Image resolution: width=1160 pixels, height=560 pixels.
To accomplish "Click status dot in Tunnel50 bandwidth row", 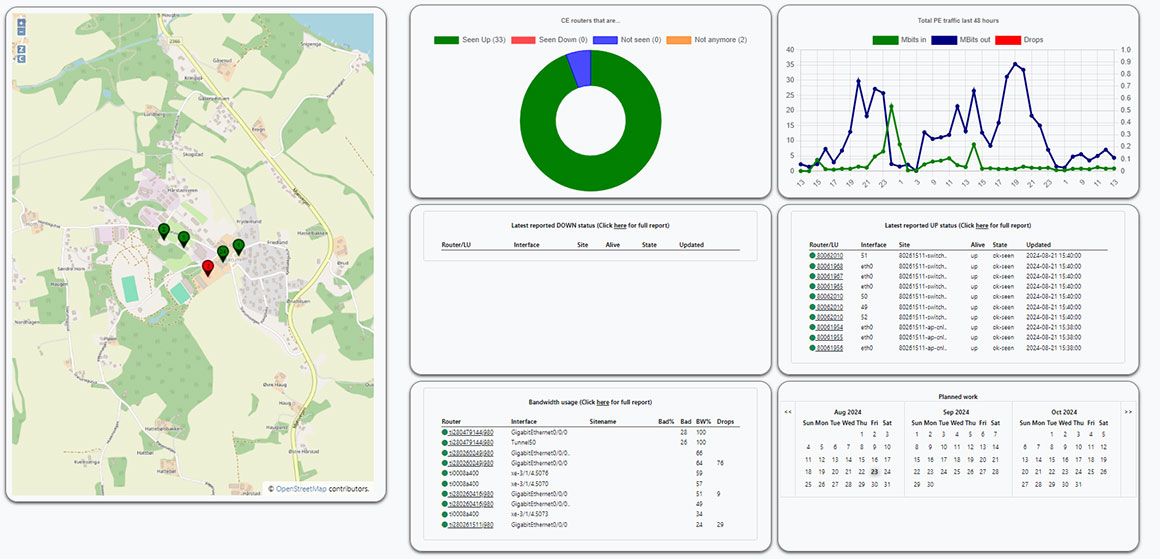I will point(445,442).
